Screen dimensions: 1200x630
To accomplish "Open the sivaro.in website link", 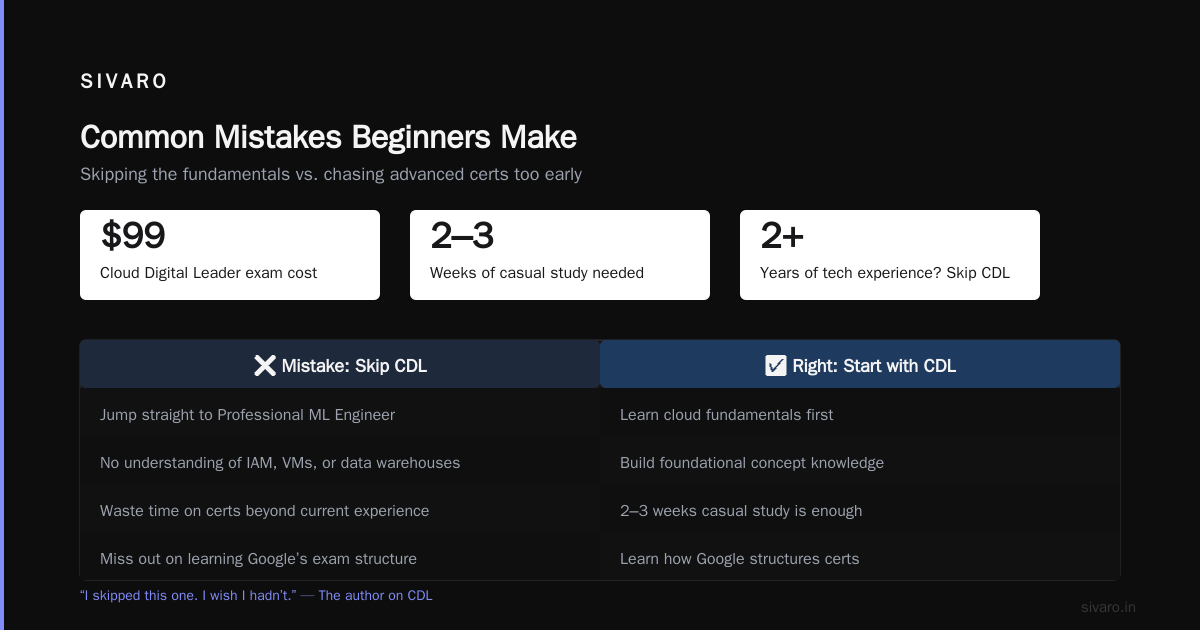I will click(x=1108, y=607).
